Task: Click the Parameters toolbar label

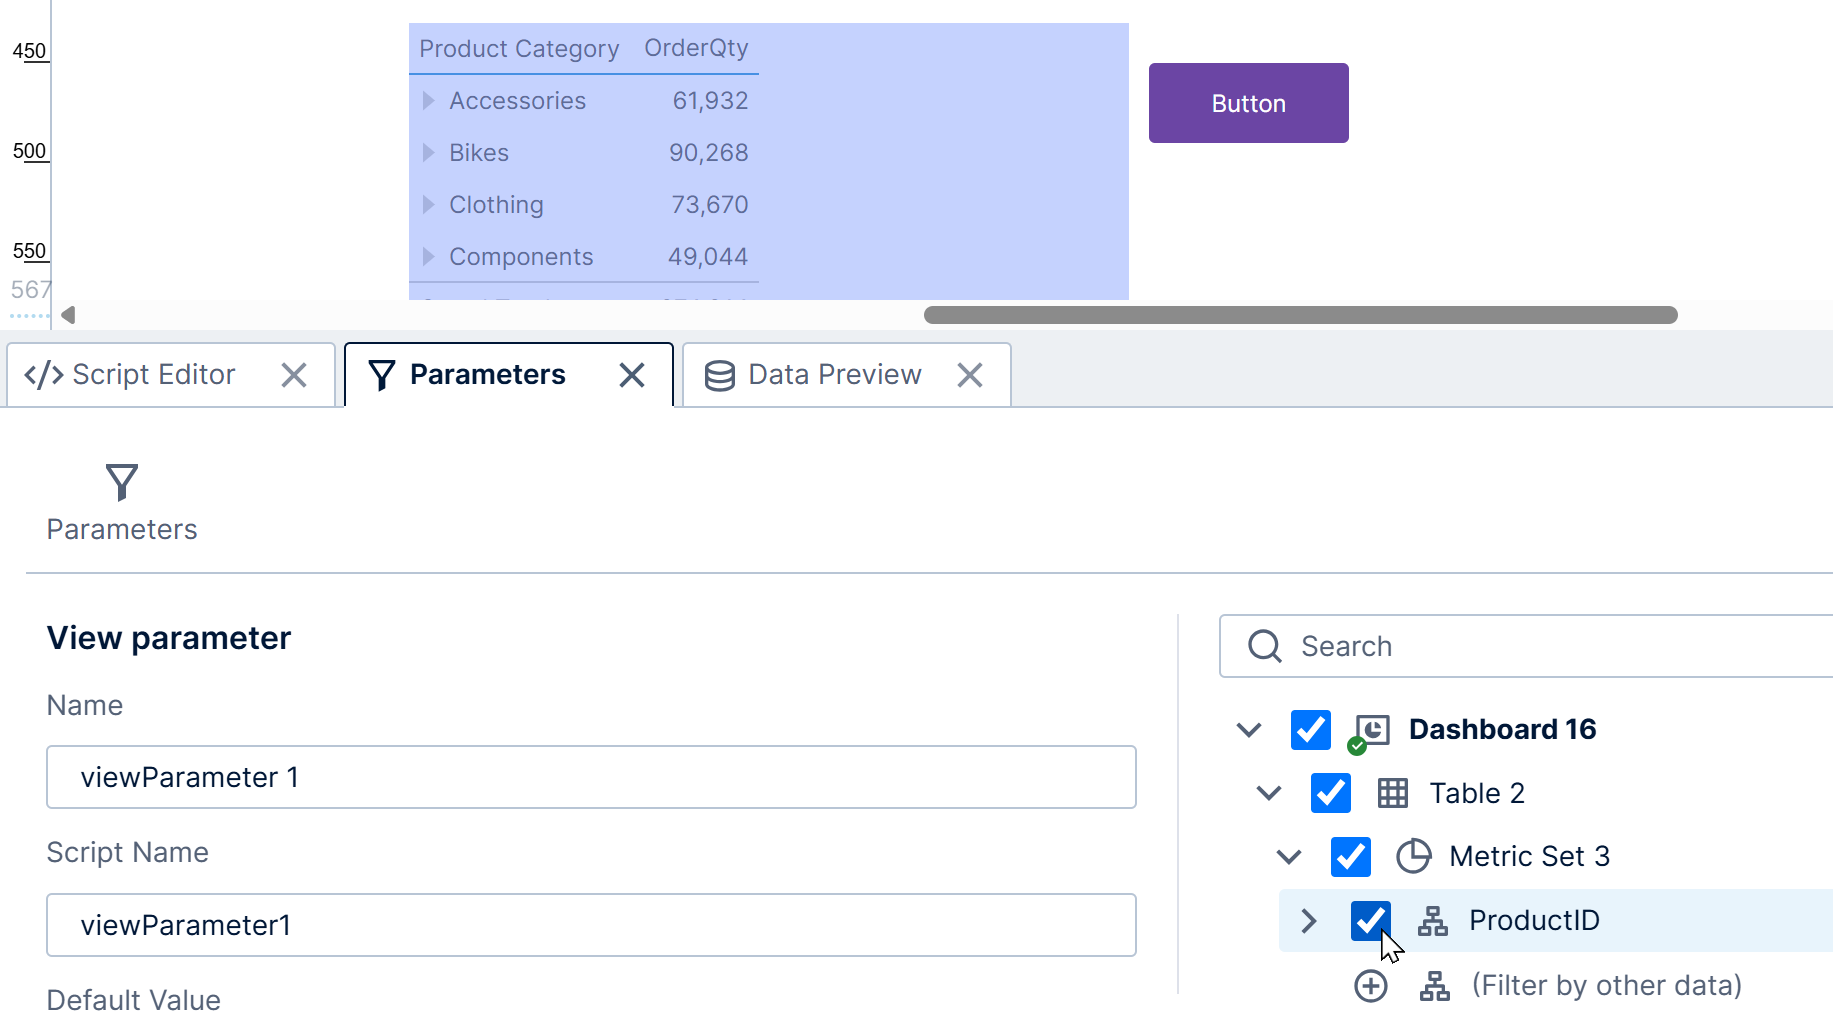Action: pyautogui.click(x=122, y=529)
